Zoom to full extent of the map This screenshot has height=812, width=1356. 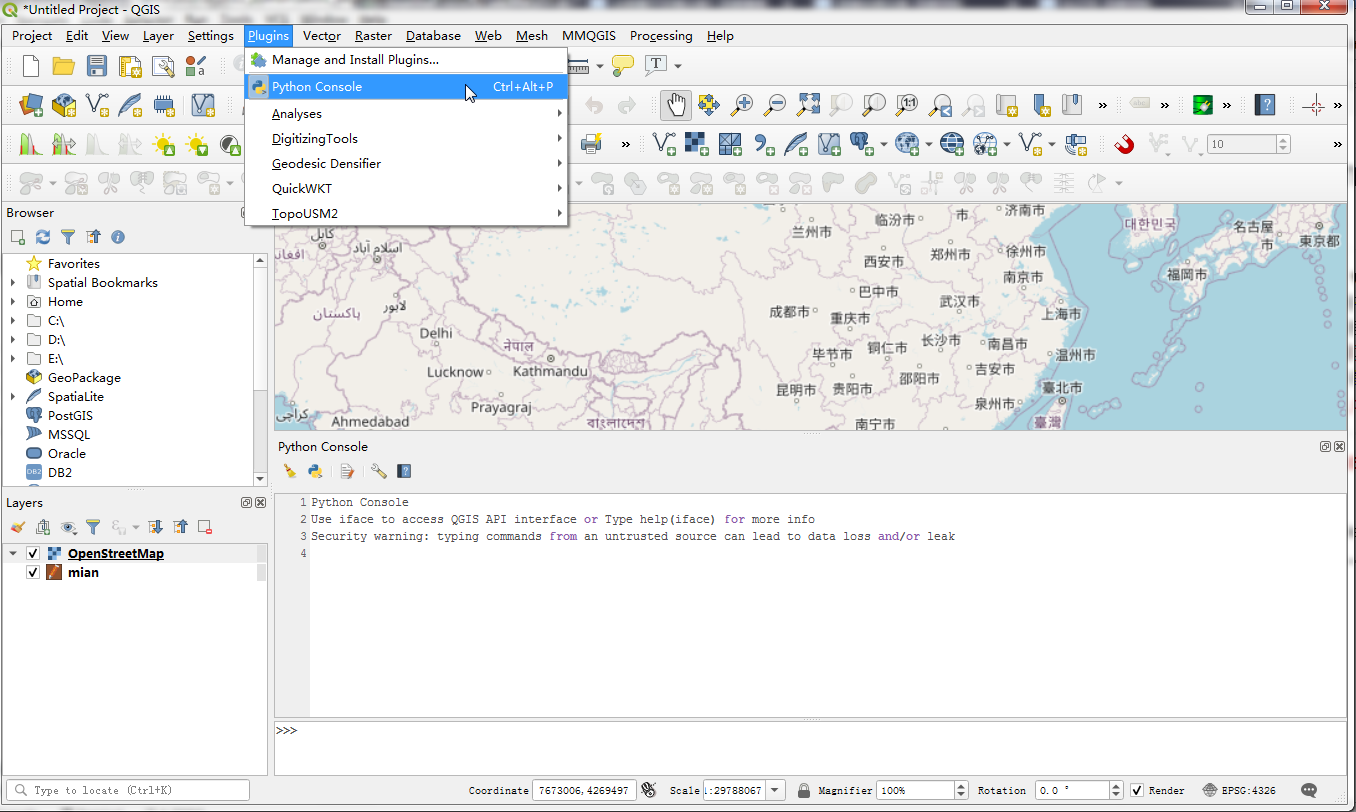click(808, 104)
